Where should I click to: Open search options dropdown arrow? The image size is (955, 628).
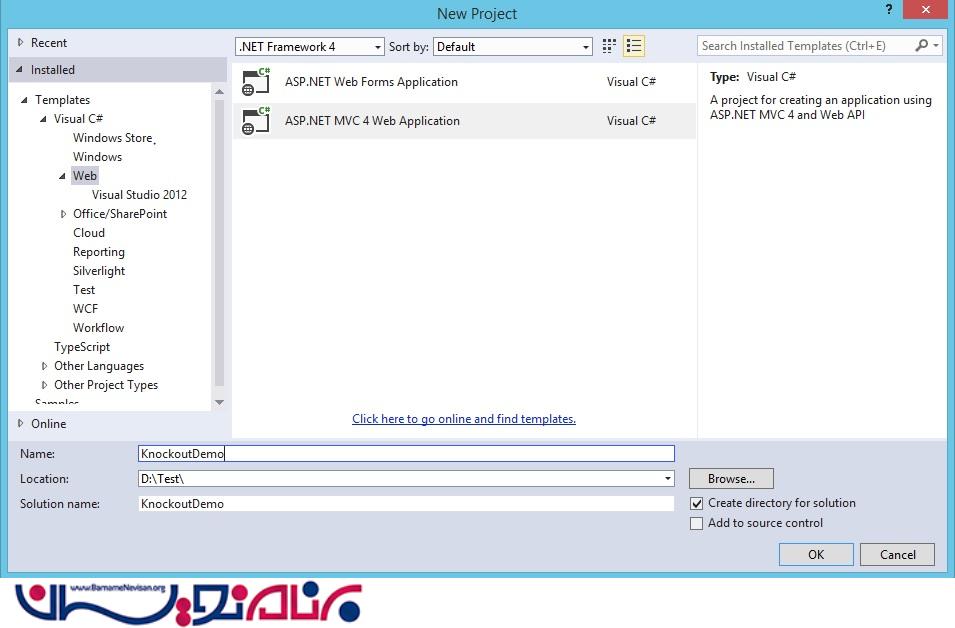(936, 46)
